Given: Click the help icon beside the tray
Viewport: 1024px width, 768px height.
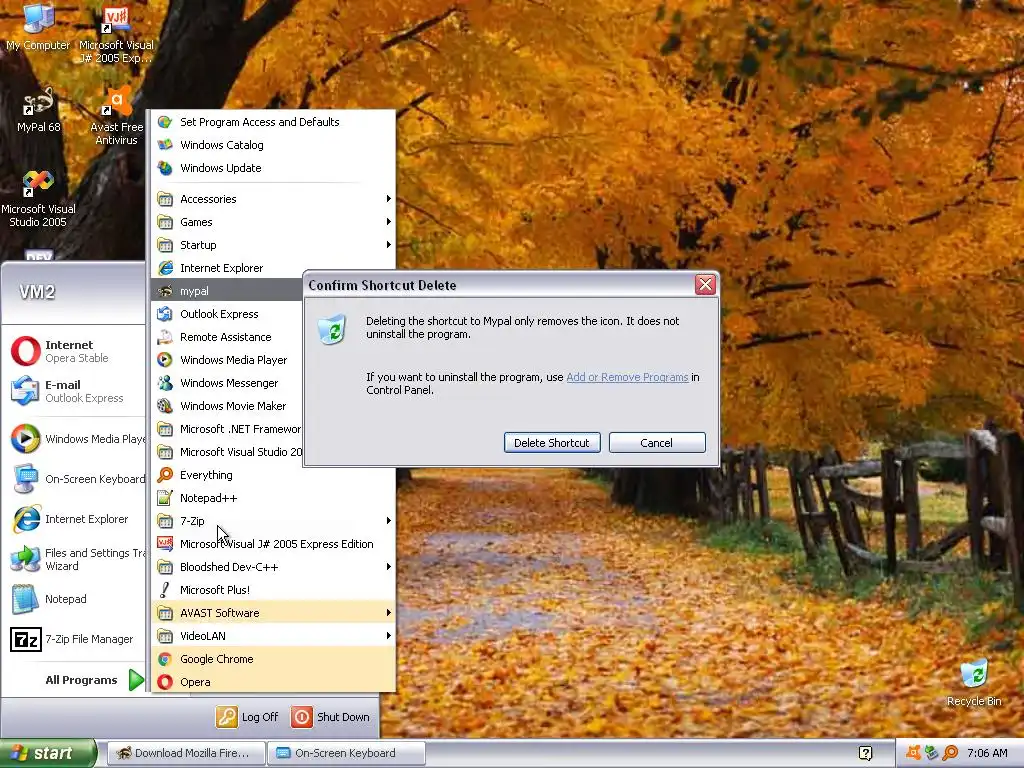Looking at the screenshot, I should coord(865,753).
